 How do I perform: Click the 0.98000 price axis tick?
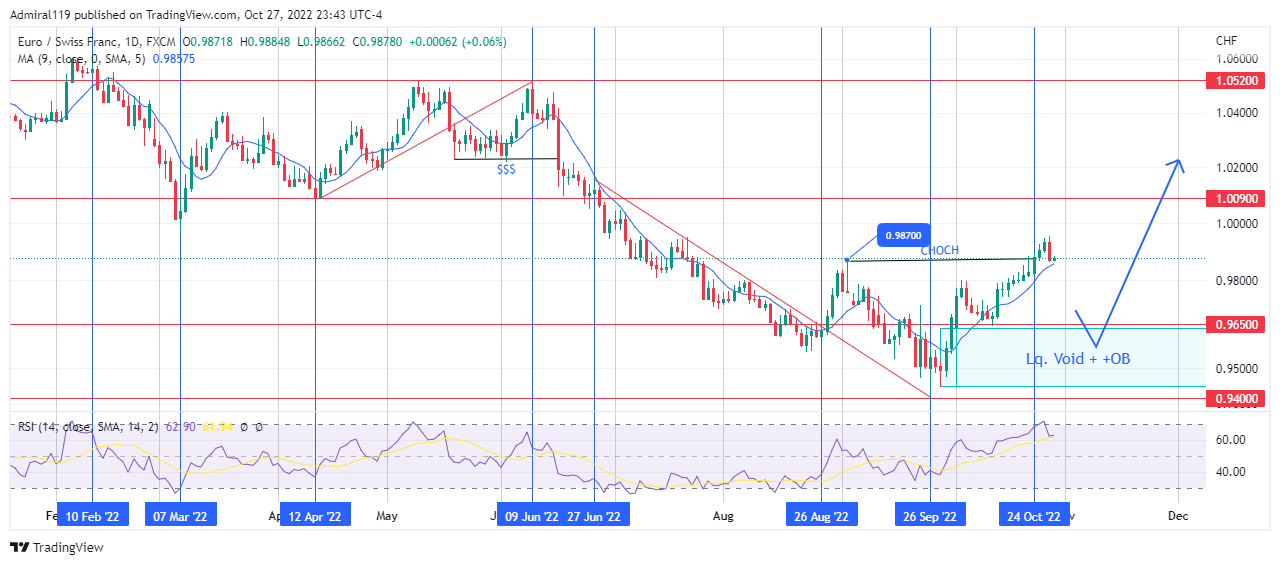[1236, 281]
